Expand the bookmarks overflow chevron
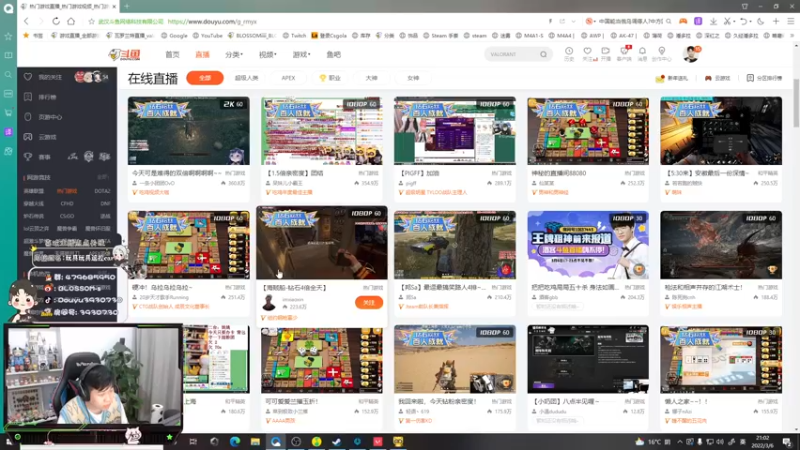 (792, 36)
